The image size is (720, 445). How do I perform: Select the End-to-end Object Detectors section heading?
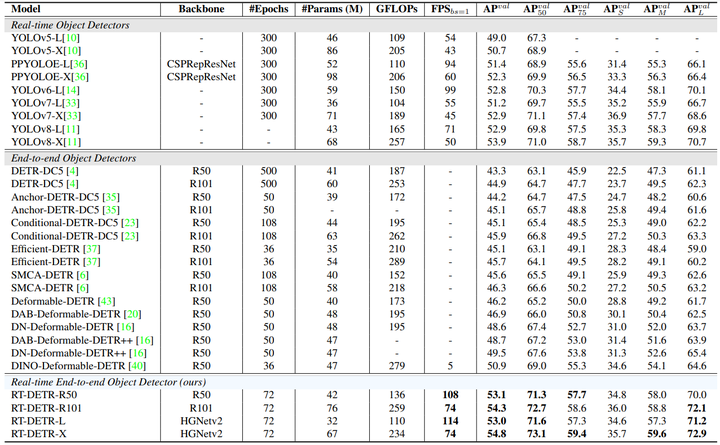coord(73,158)
